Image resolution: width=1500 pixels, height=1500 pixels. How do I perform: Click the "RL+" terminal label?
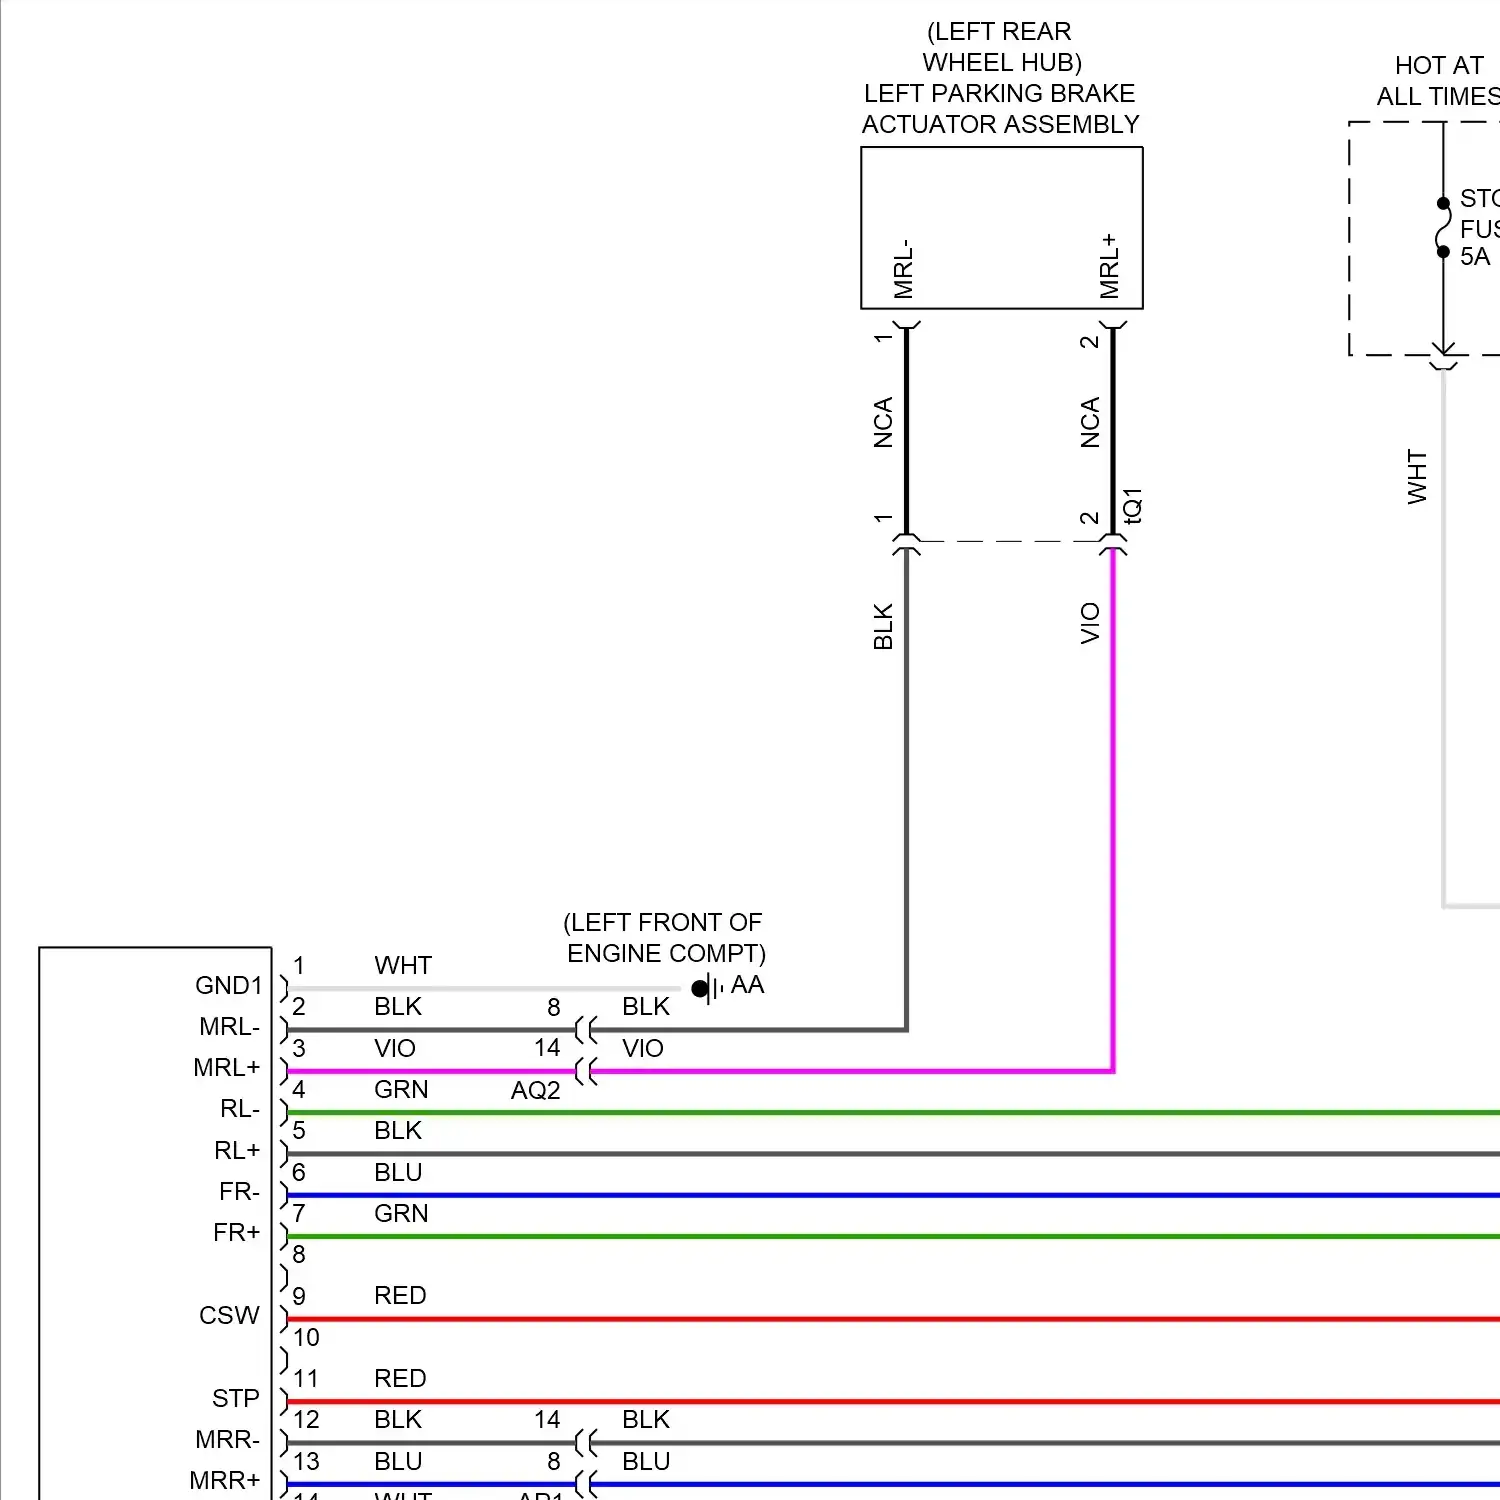click(x=237, y=1151)
